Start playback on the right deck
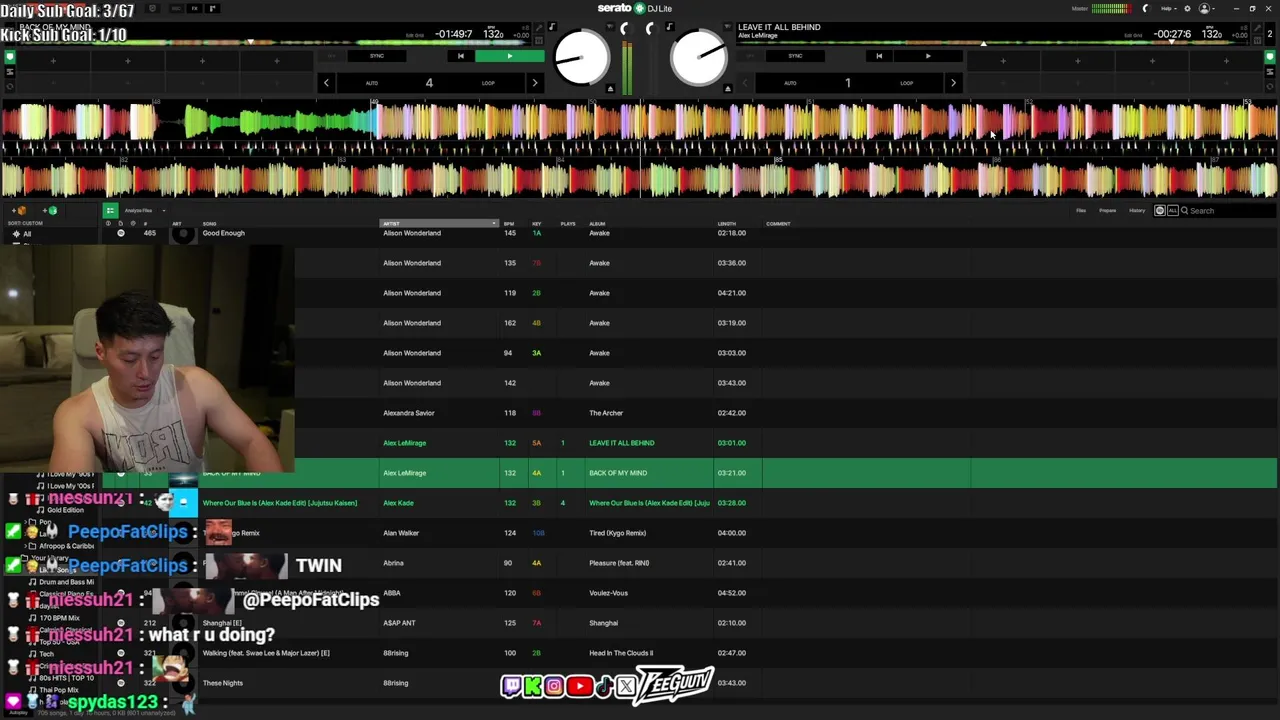1280x720 pixels. tap(928, 56)
